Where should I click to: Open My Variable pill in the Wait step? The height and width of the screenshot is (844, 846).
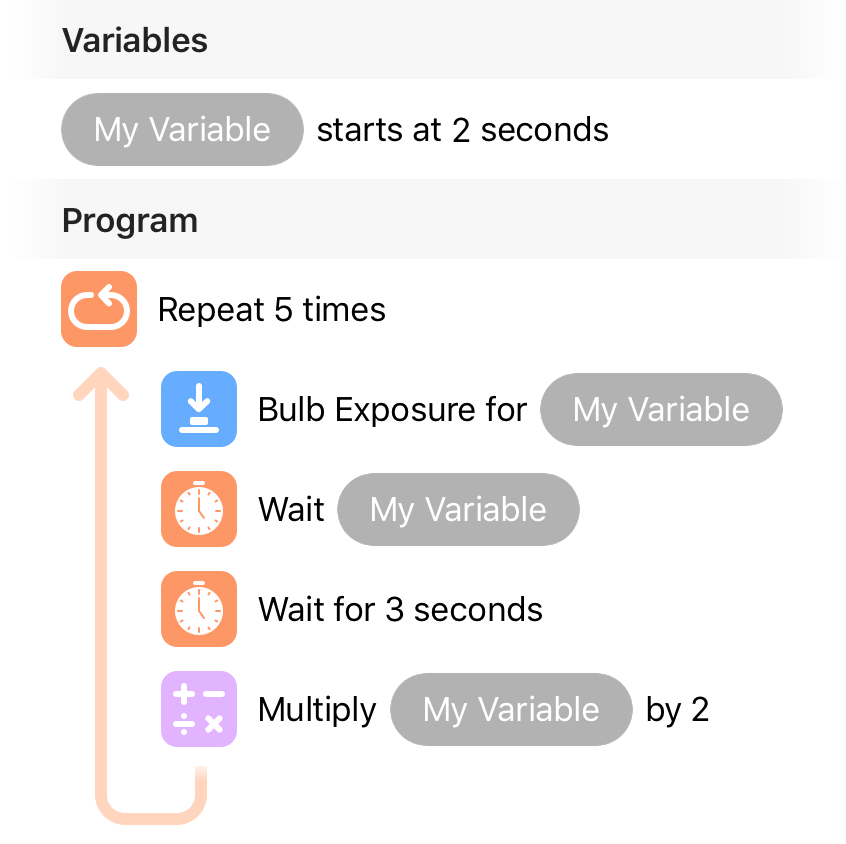pos(459,509)
